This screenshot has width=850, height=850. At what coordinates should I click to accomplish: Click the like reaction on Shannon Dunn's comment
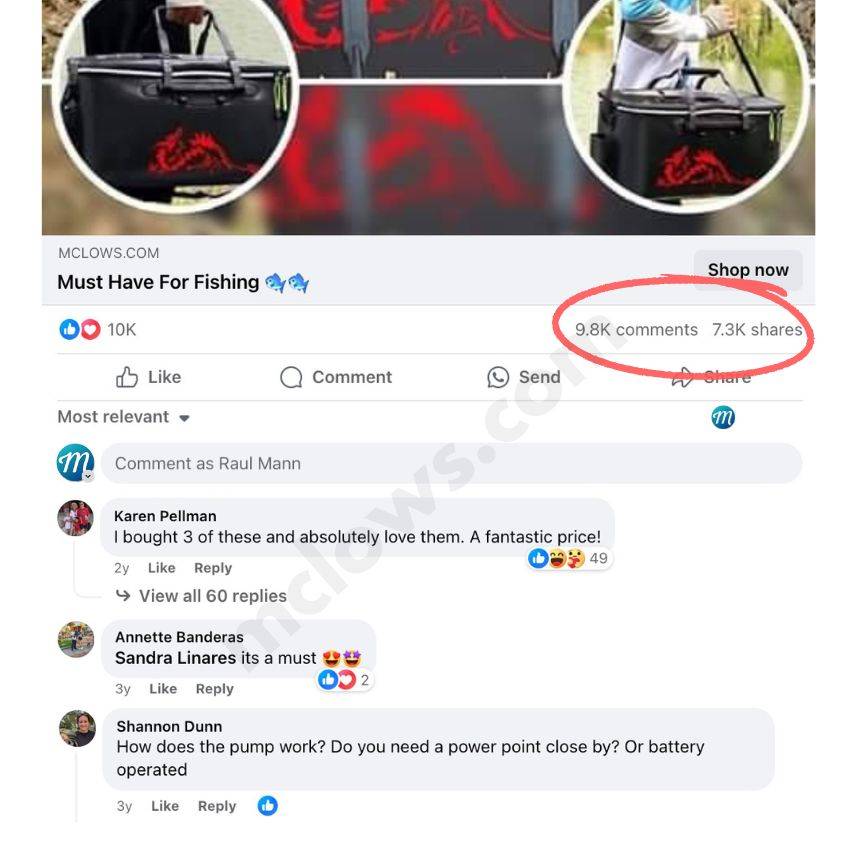(267, 806)
